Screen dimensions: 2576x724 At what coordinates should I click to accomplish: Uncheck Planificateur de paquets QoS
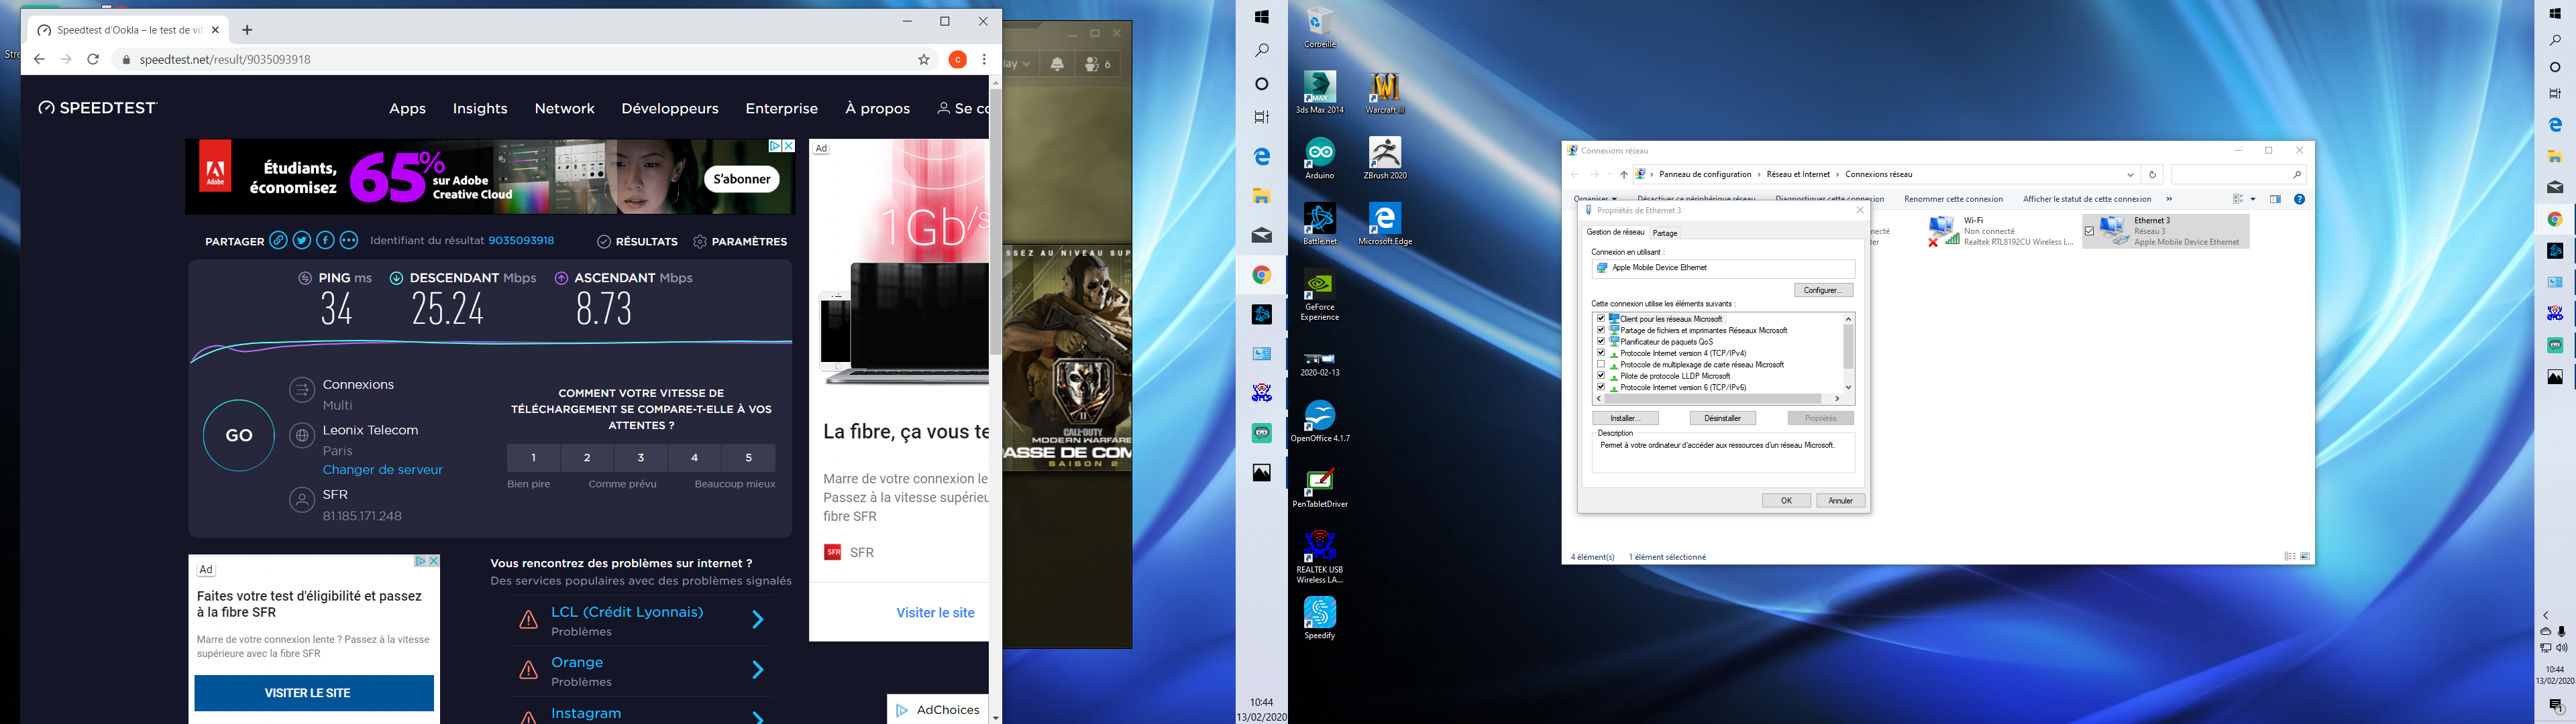pos(1601,341)
